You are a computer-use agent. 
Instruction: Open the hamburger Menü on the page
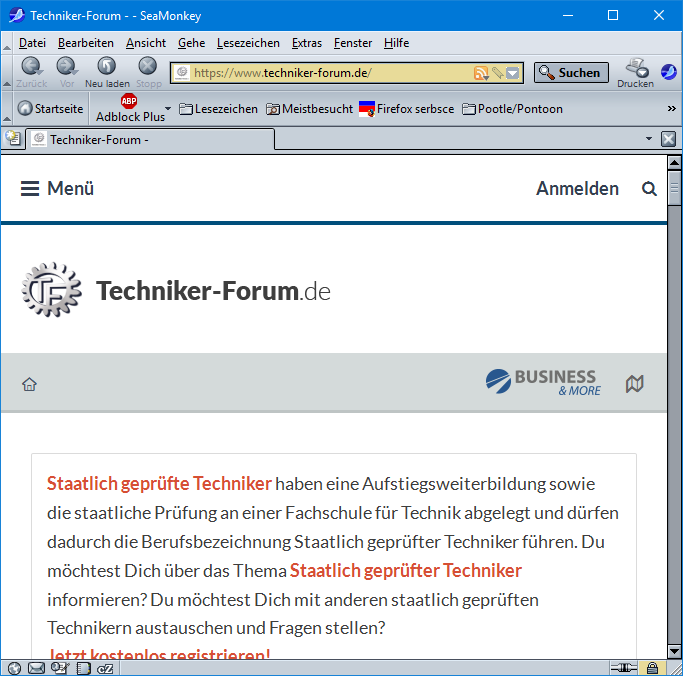click(x=57, y=189)
